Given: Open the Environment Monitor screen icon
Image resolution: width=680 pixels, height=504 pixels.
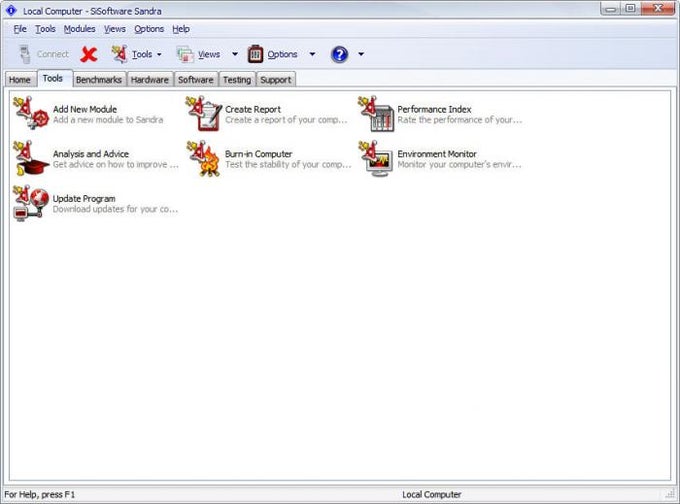Looking at the screenshot, I should (376, 158).
